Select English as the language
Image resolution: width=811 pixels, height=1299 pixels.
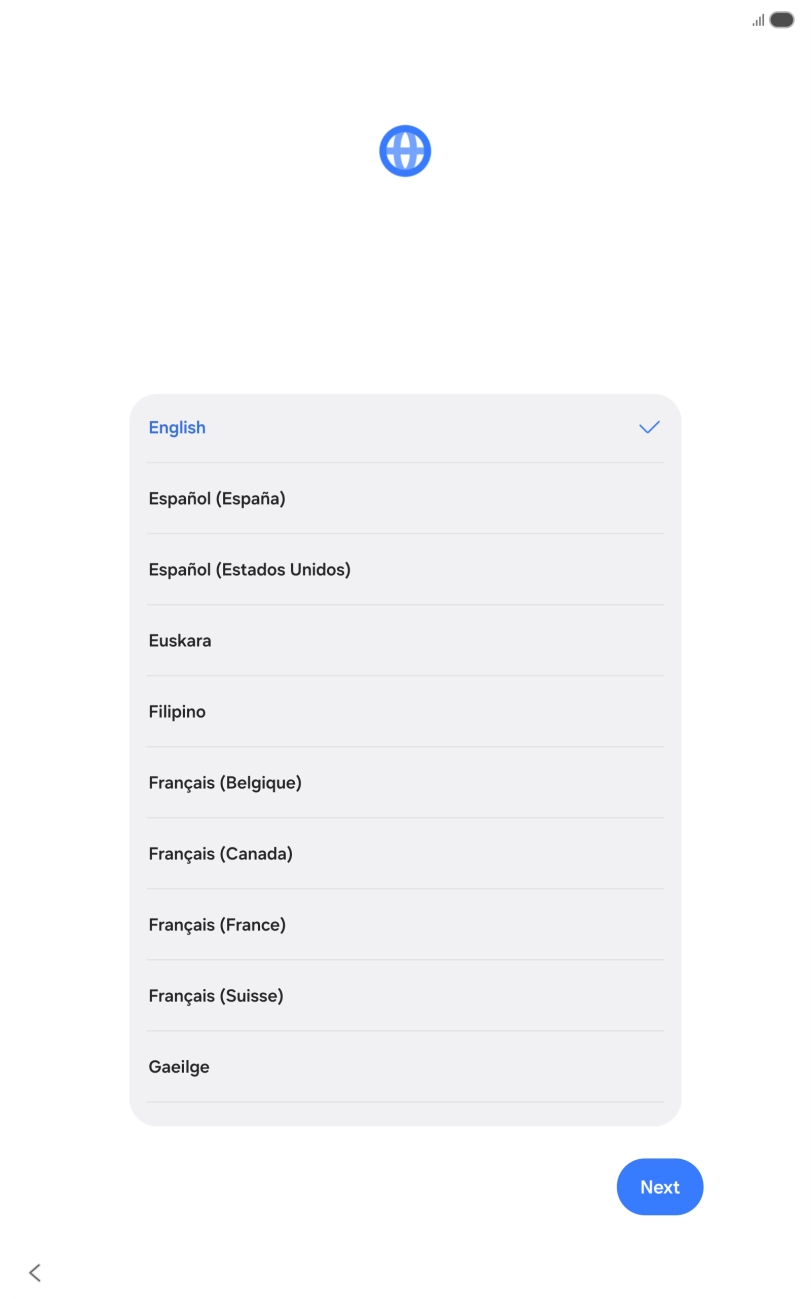click(x=177, y=427)
